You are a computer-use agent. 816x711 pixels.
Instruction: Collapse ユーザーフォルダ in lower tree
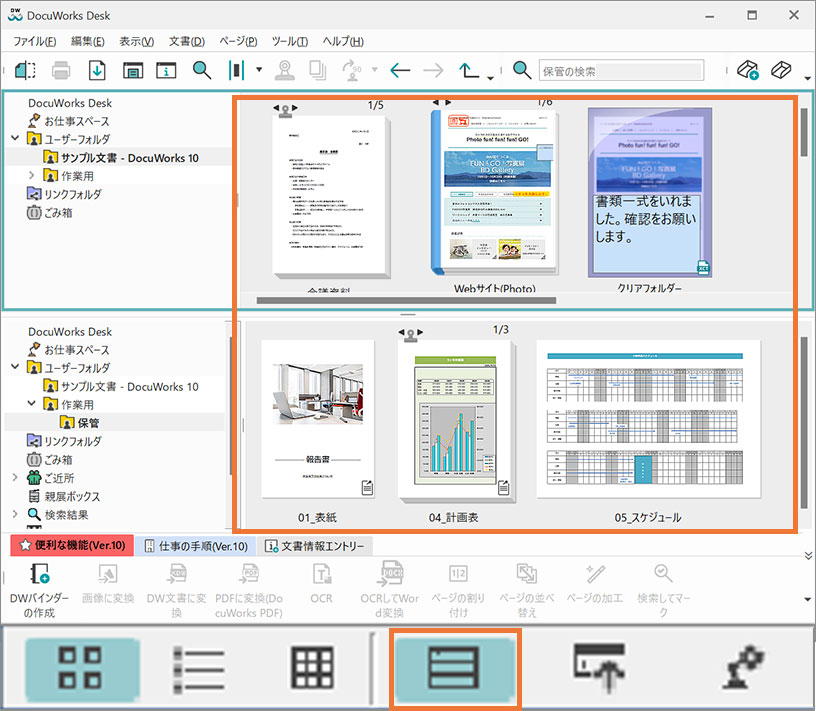tap(15, 367)
